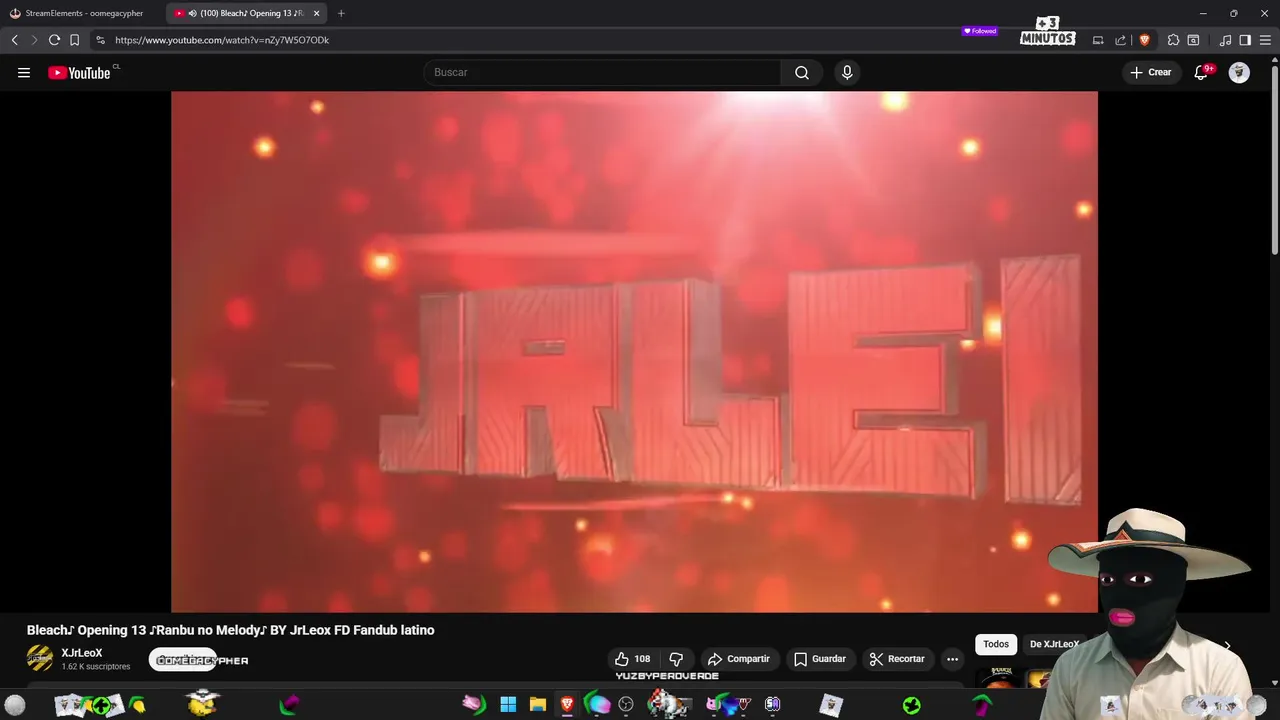Open File Explorer from taskbar
This screenshot has width=1280, height=720.
[537, 704]
